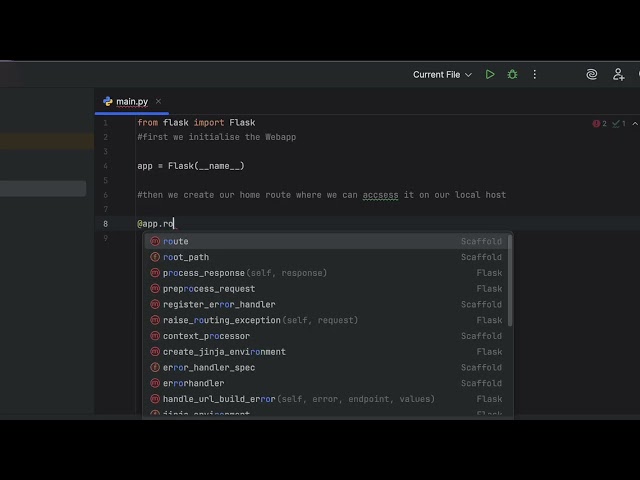Select the route completion suggestion
The height and width of the screenshot is (480, 640).
[x=327, y=241]
